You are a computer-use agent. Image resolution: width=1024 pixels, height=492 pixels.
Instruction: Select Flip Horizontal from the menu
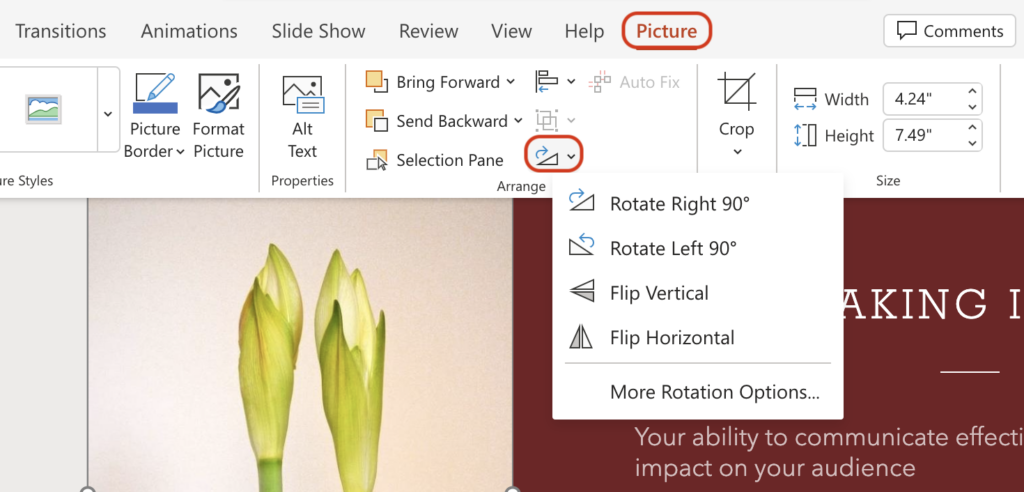(697, 338)
